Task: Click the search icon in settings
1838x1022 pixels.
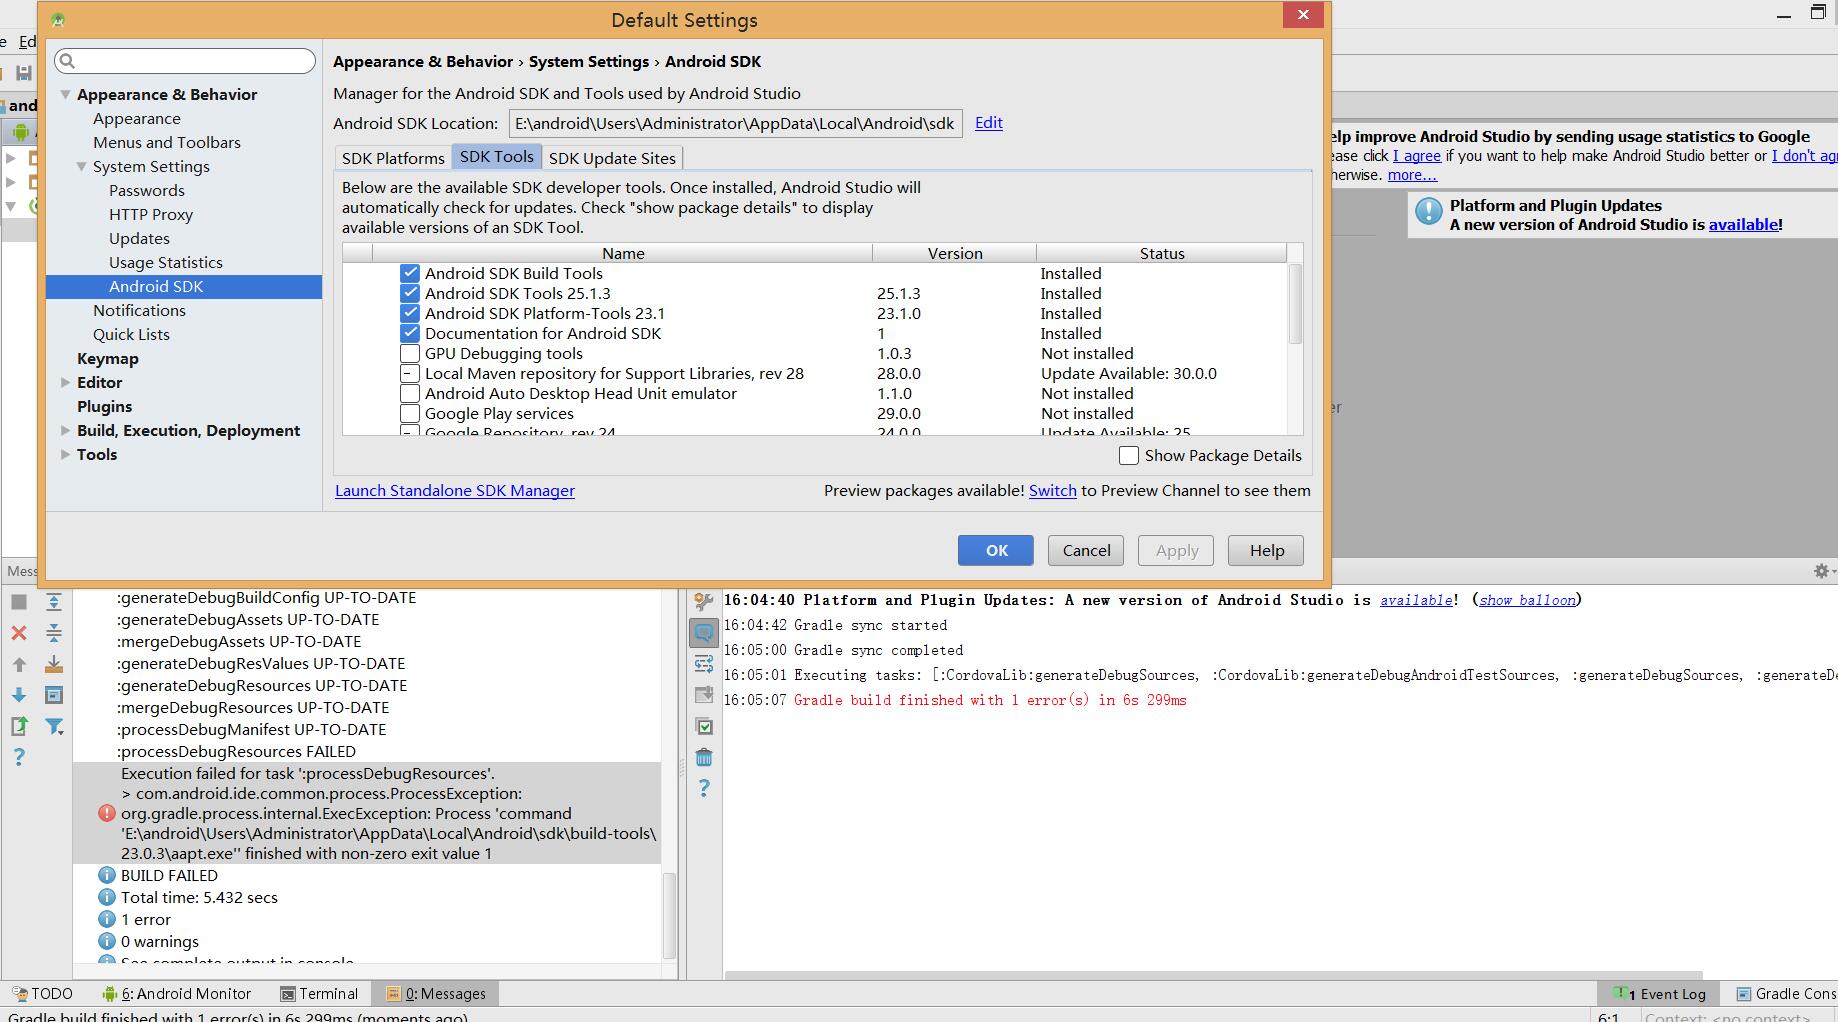Action: coord(68,61)
